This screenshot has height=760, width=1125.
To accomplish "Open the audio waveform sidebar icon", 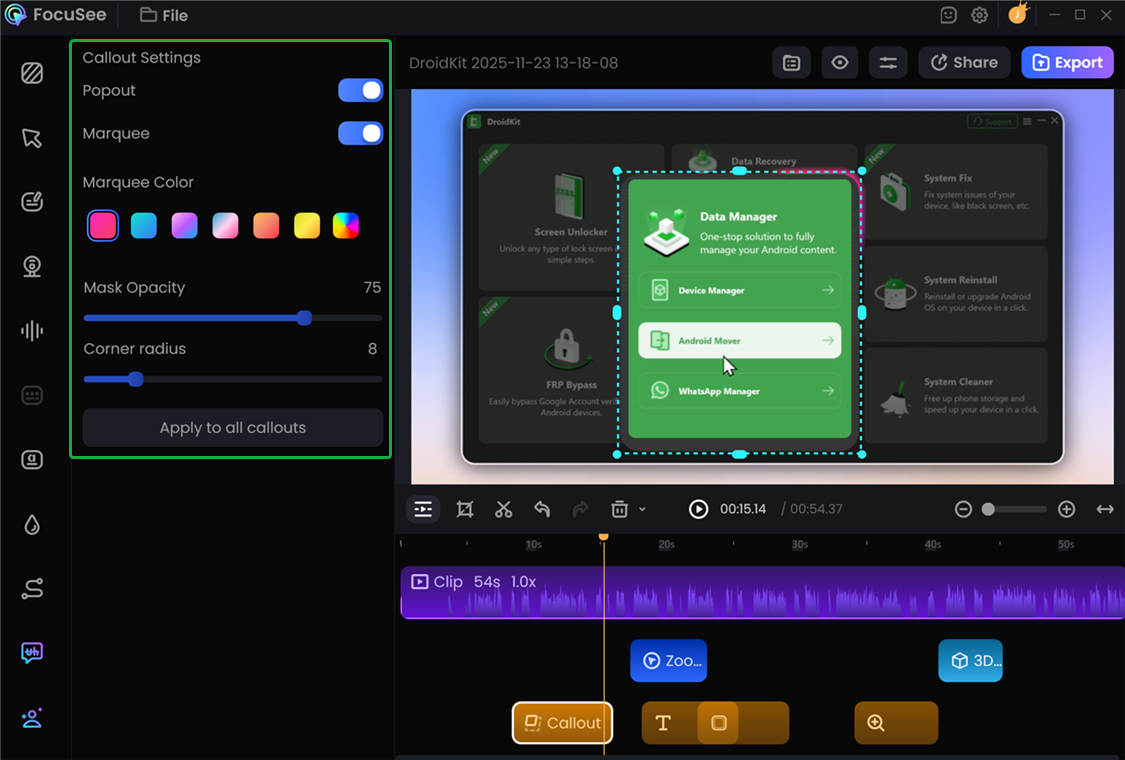I will coord(32,331).
